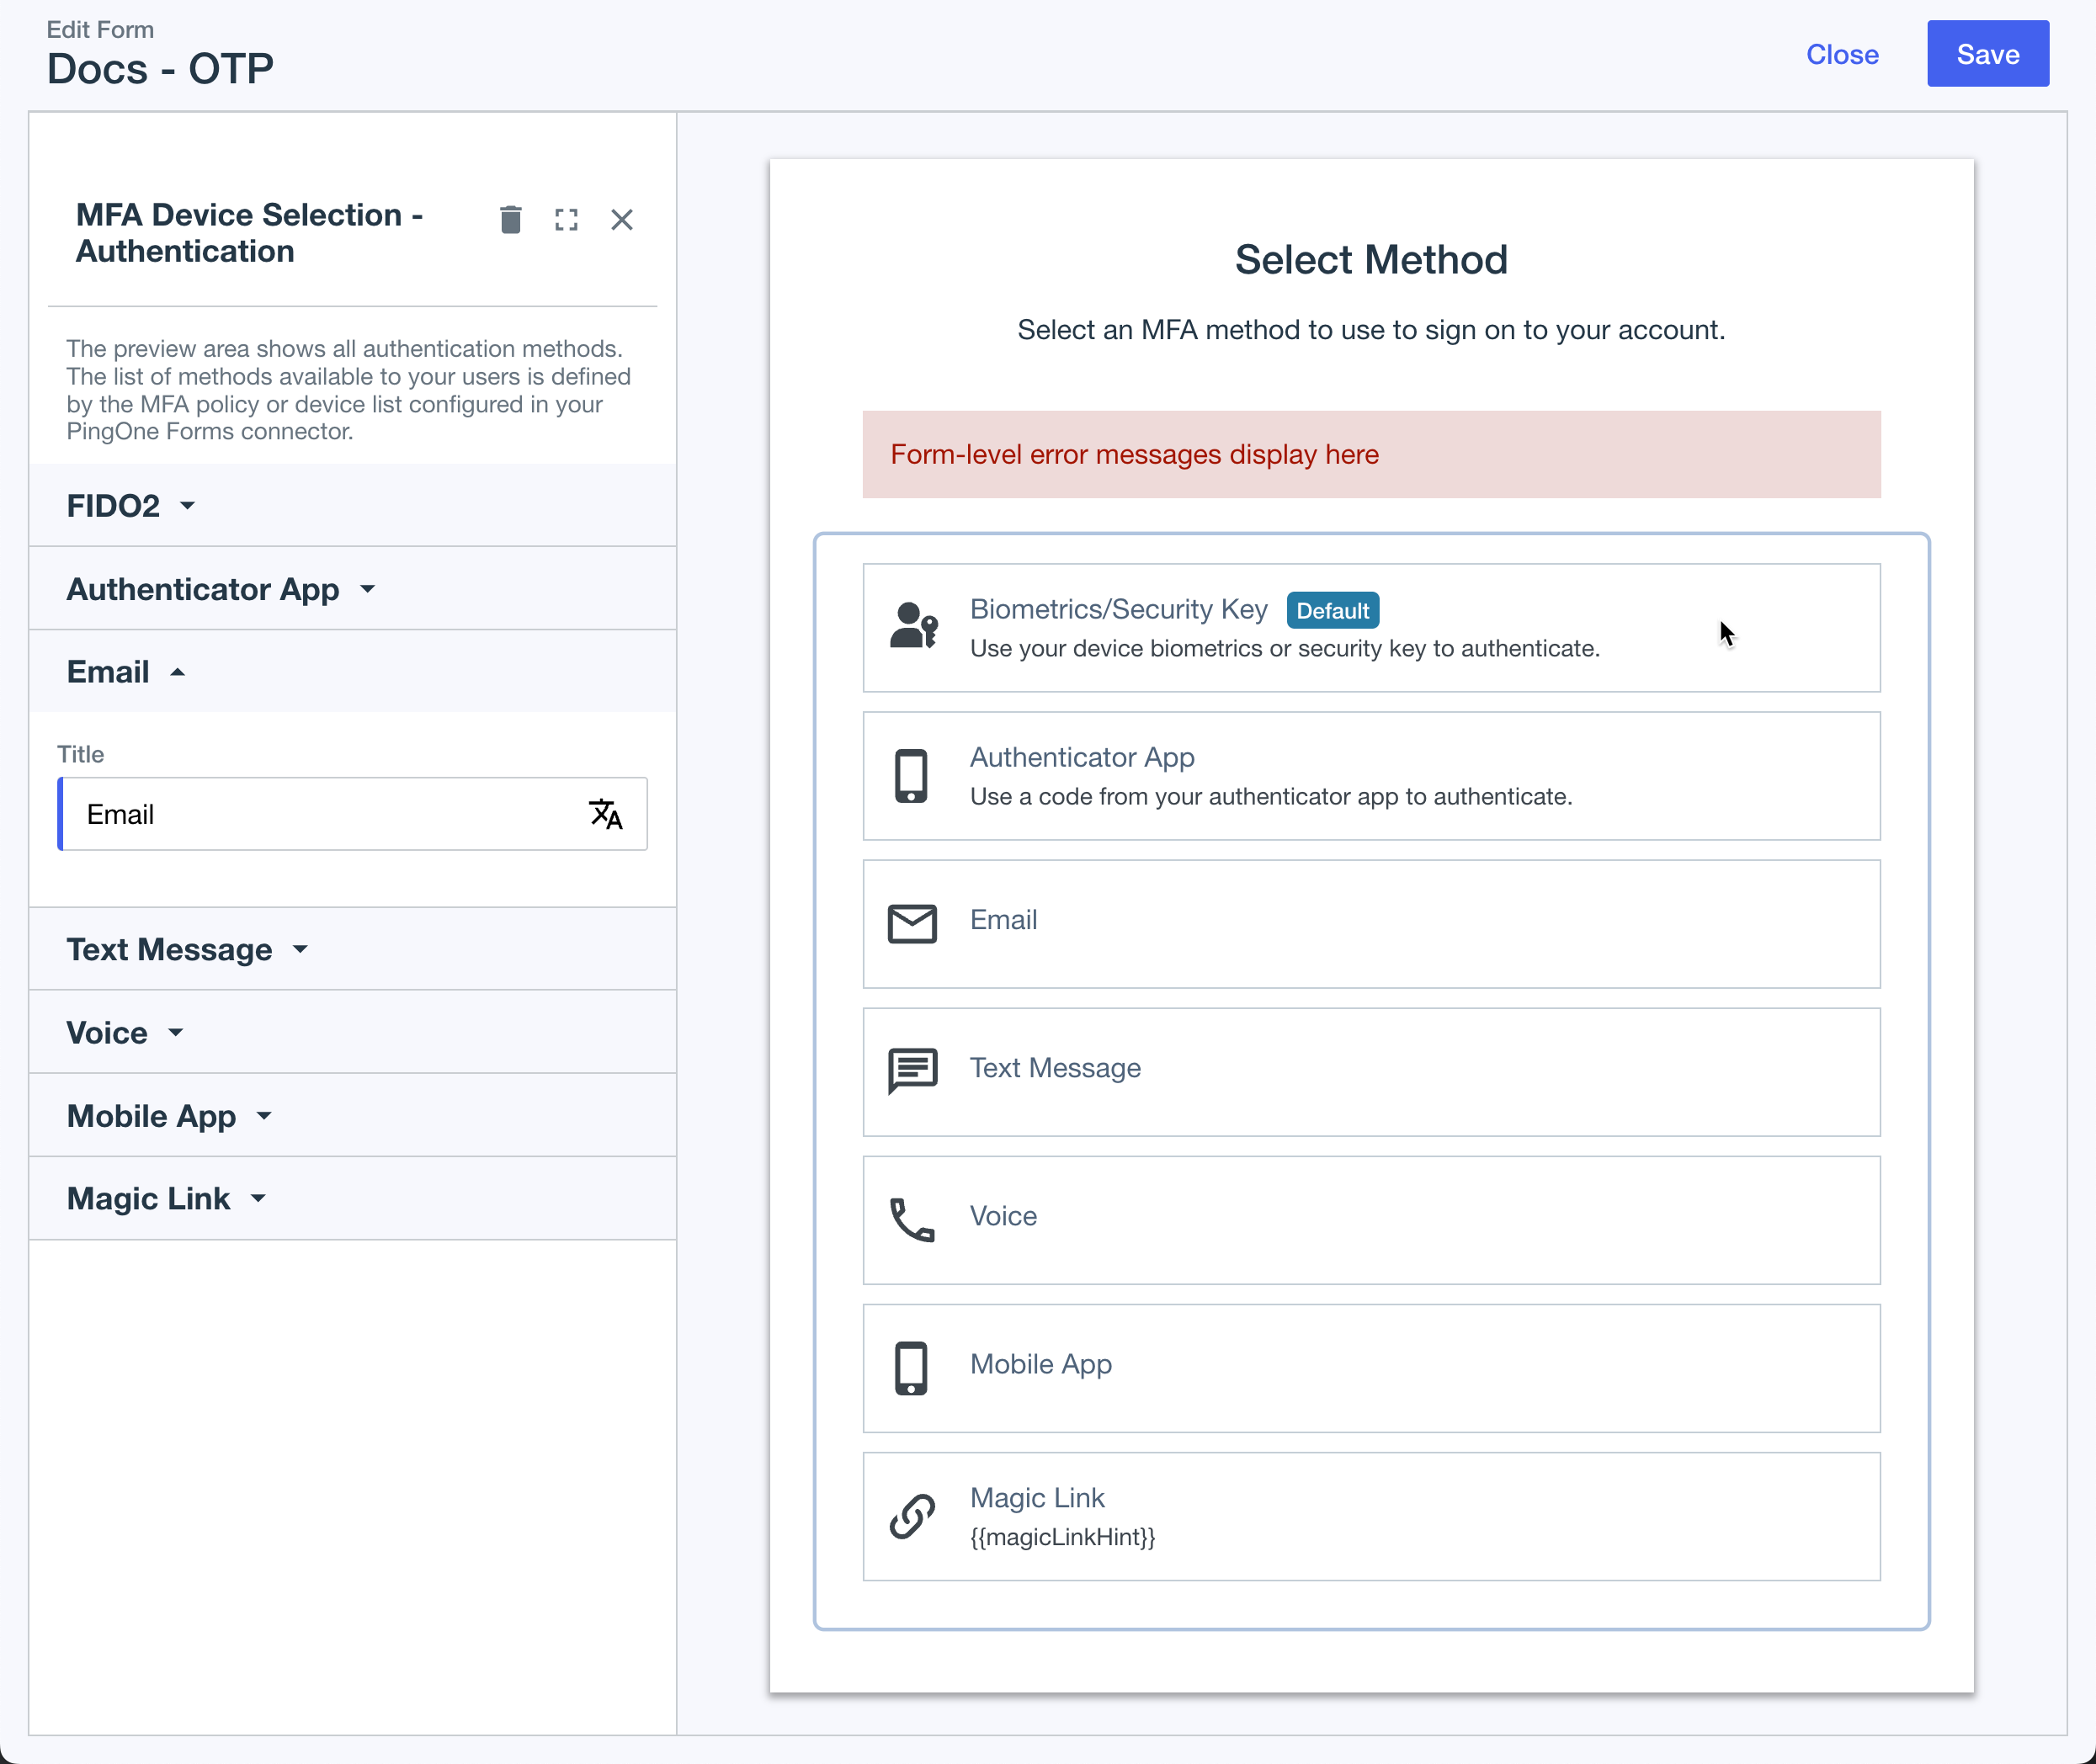Click the Default badge on Biometrics/Security Key
This screenshot has width=2096, height=1764.
1333,610
